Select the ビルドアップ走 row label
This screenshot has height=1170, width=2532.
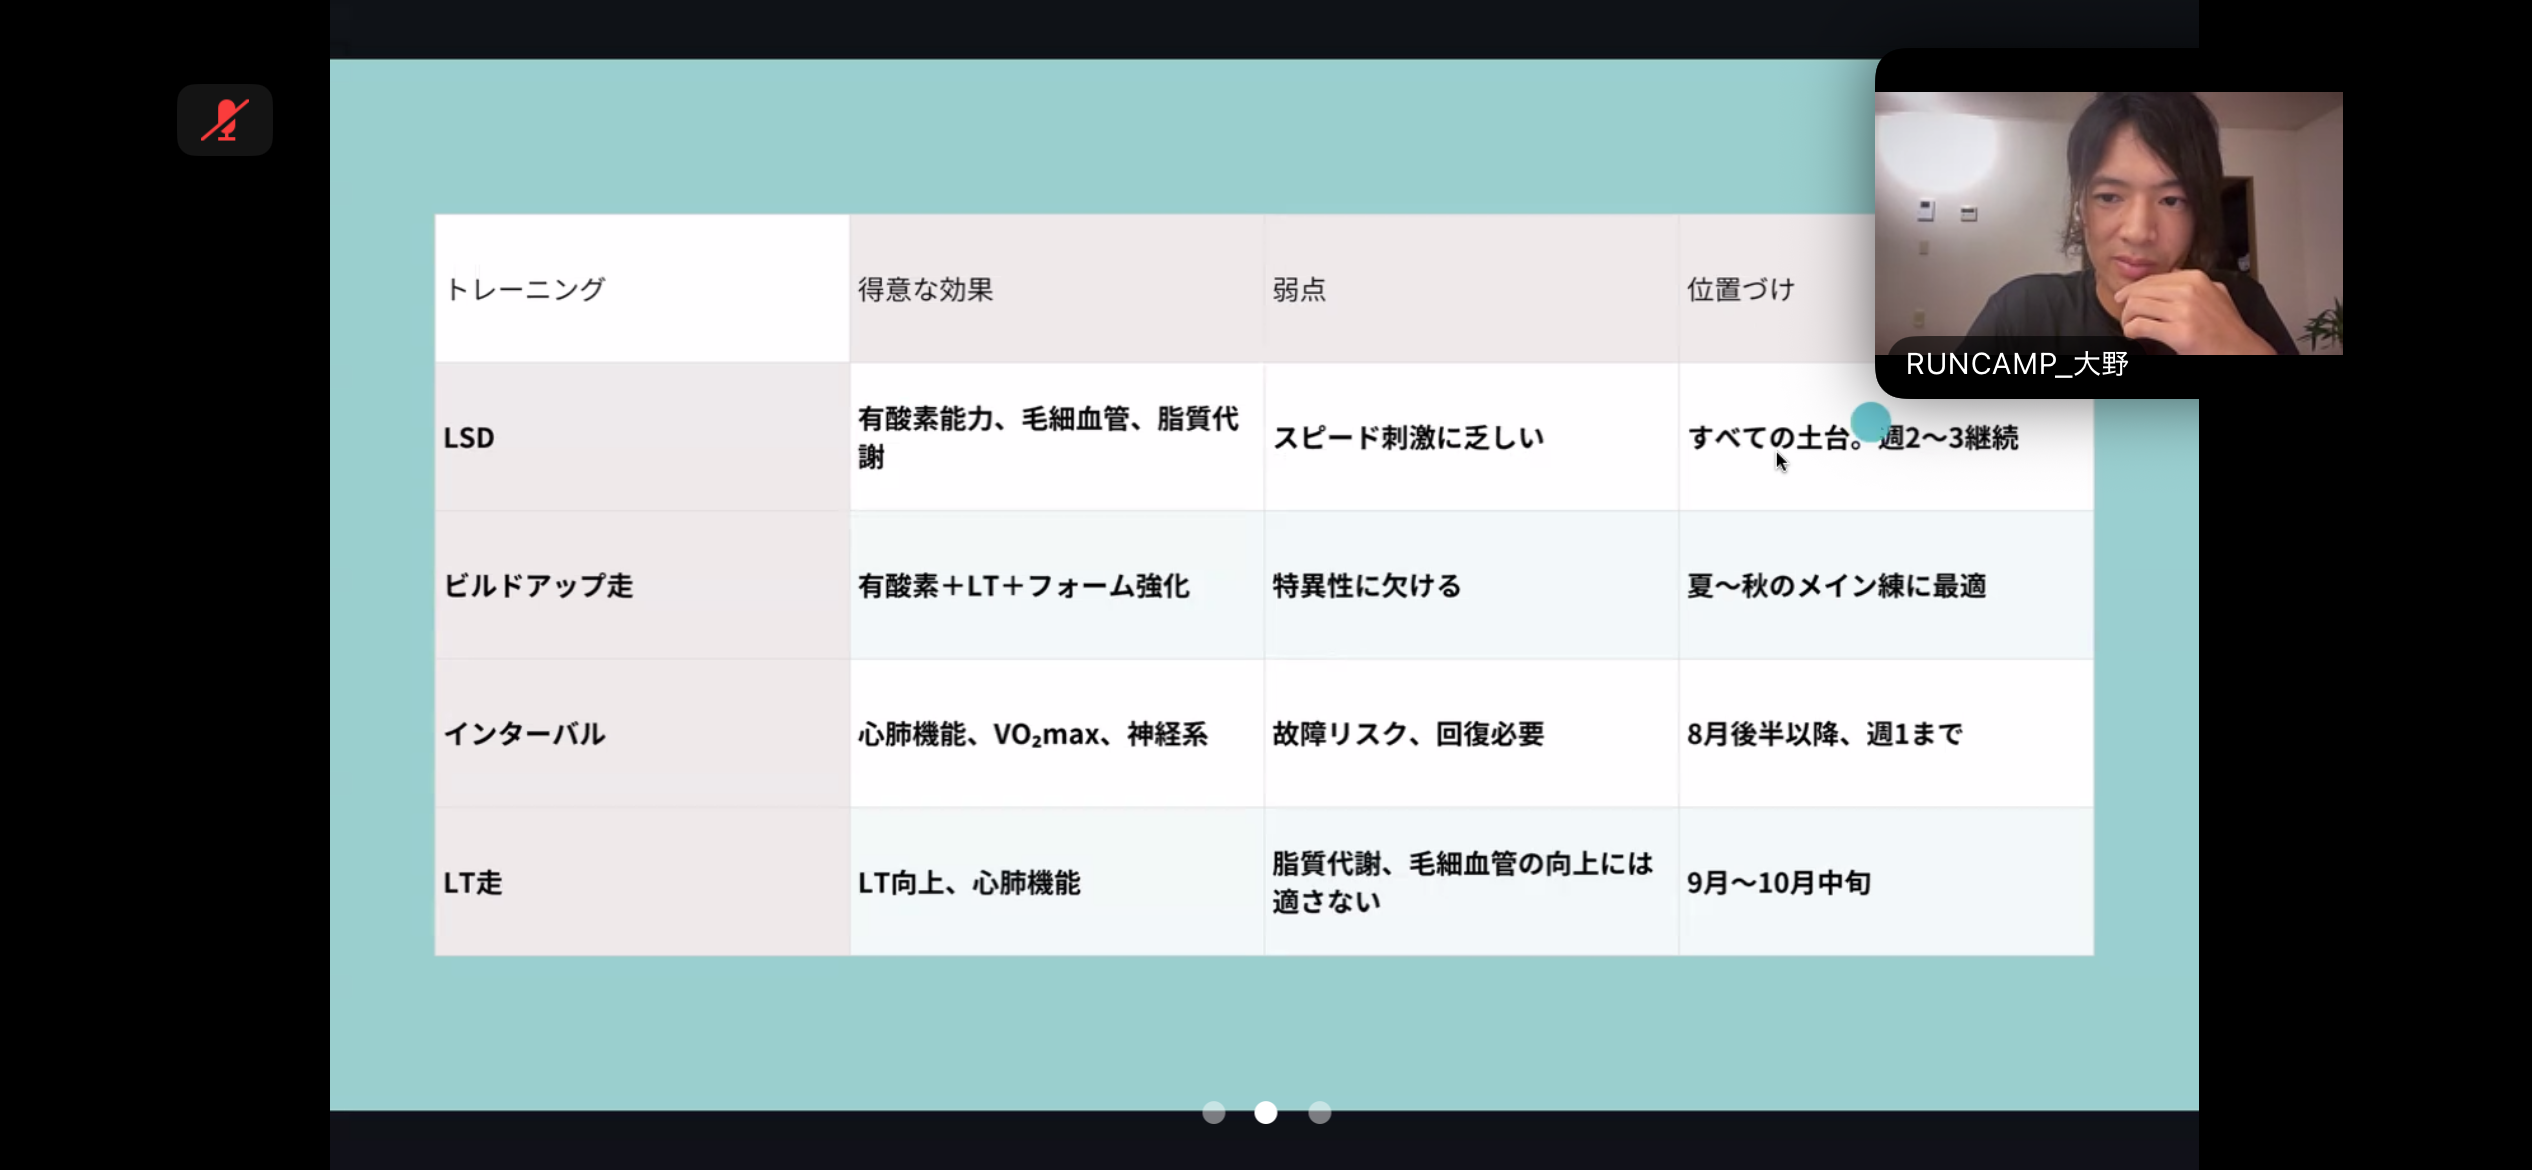(x=538, y=586)
